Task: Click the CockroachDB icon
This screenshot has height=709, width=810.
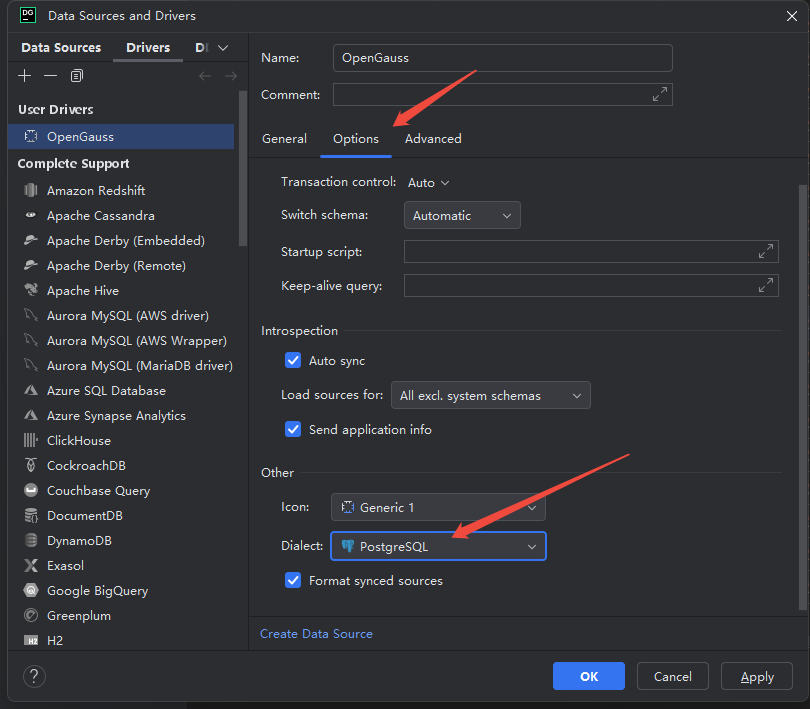Action: pos(31,465)
